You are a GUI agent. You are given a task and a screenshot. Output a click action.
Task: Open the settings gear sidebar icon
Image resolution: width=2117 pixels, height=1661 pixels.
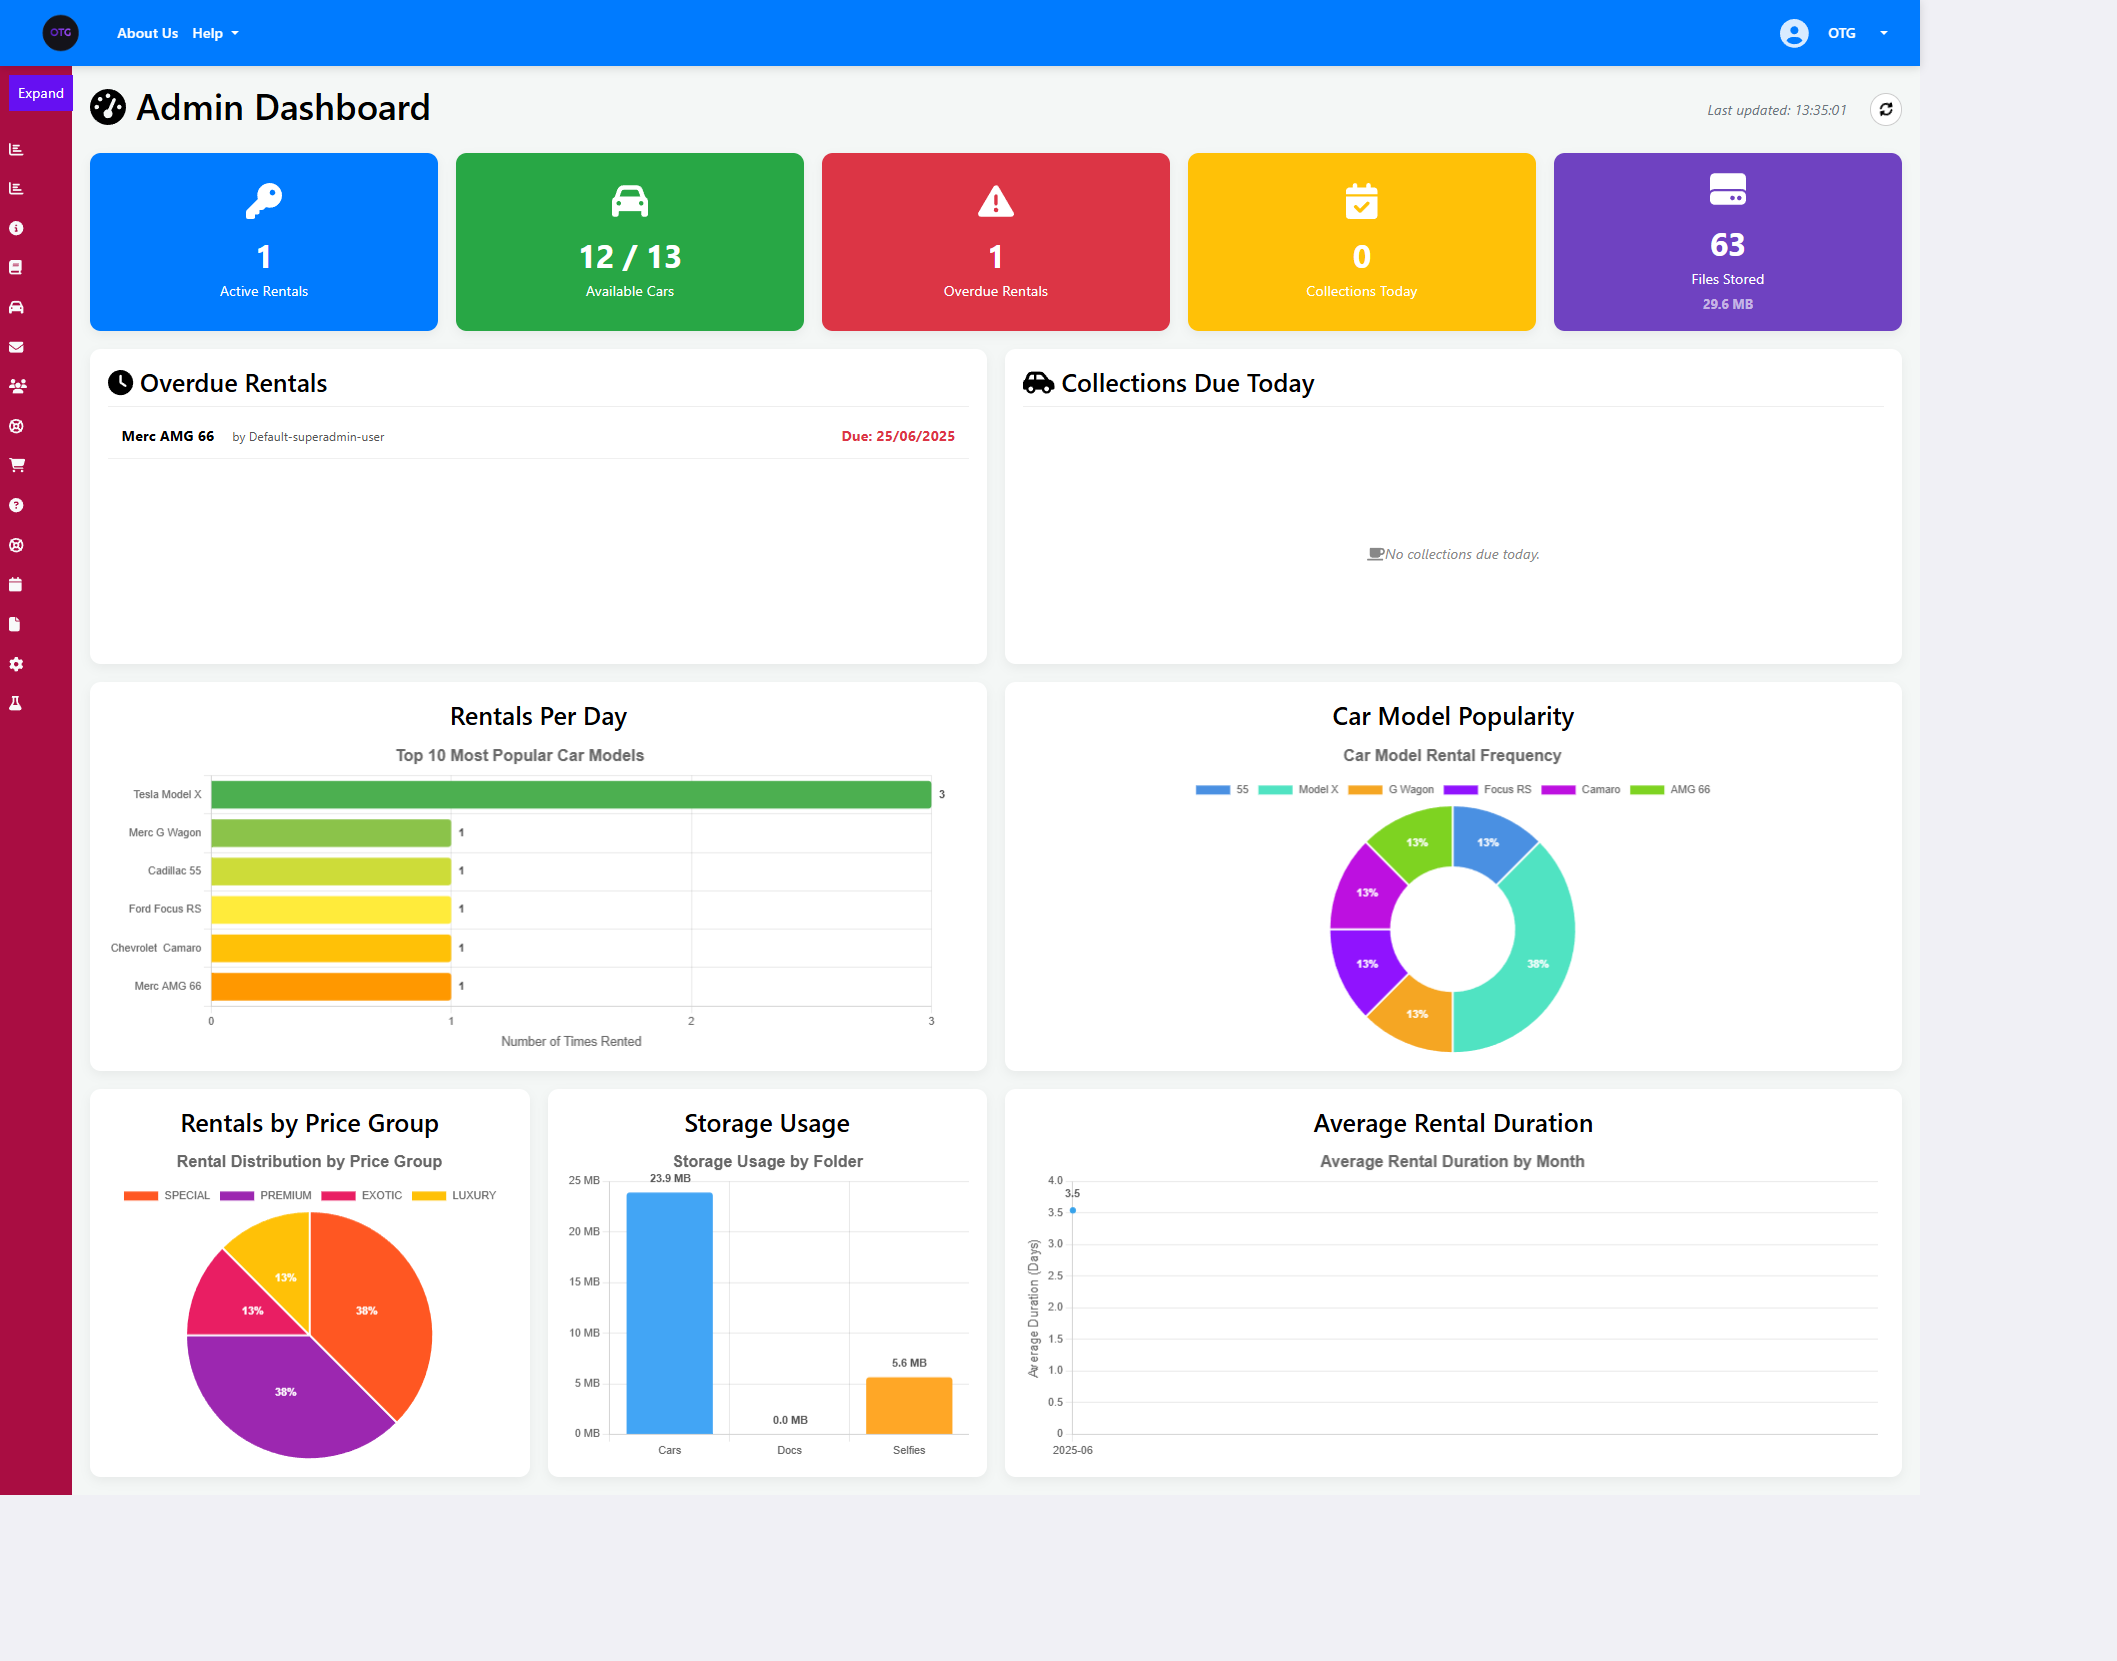click(x=16, y=664)
